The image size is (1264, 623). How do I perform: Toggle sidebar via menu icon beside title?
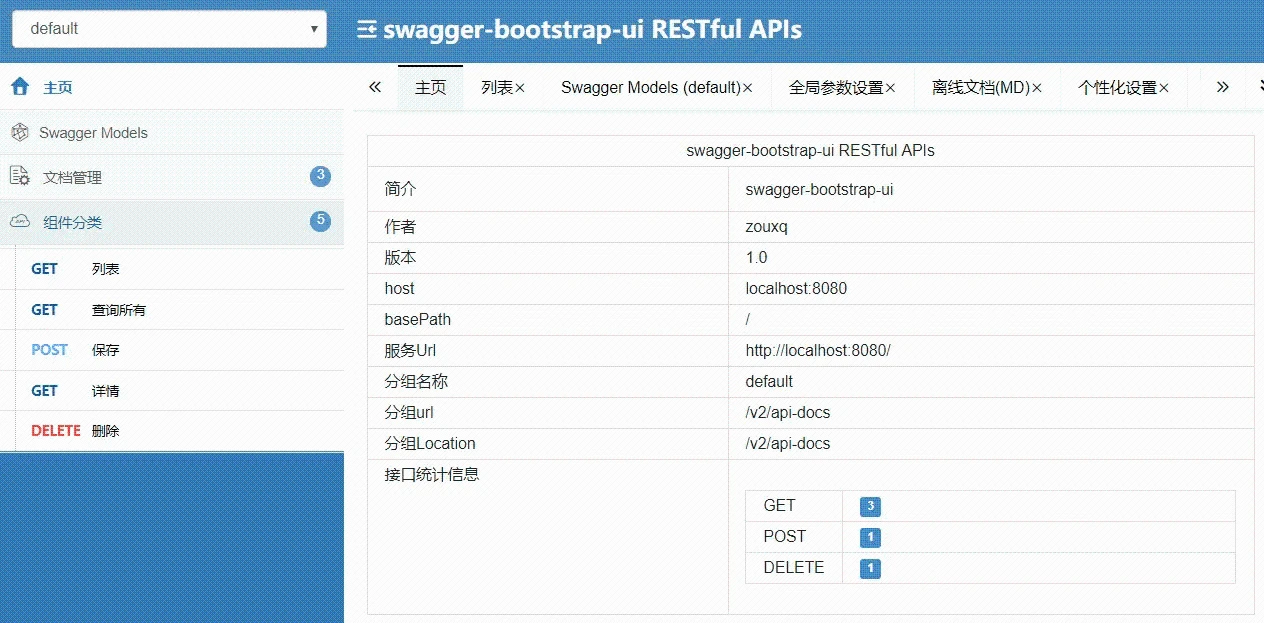click(x=367, y=29)
